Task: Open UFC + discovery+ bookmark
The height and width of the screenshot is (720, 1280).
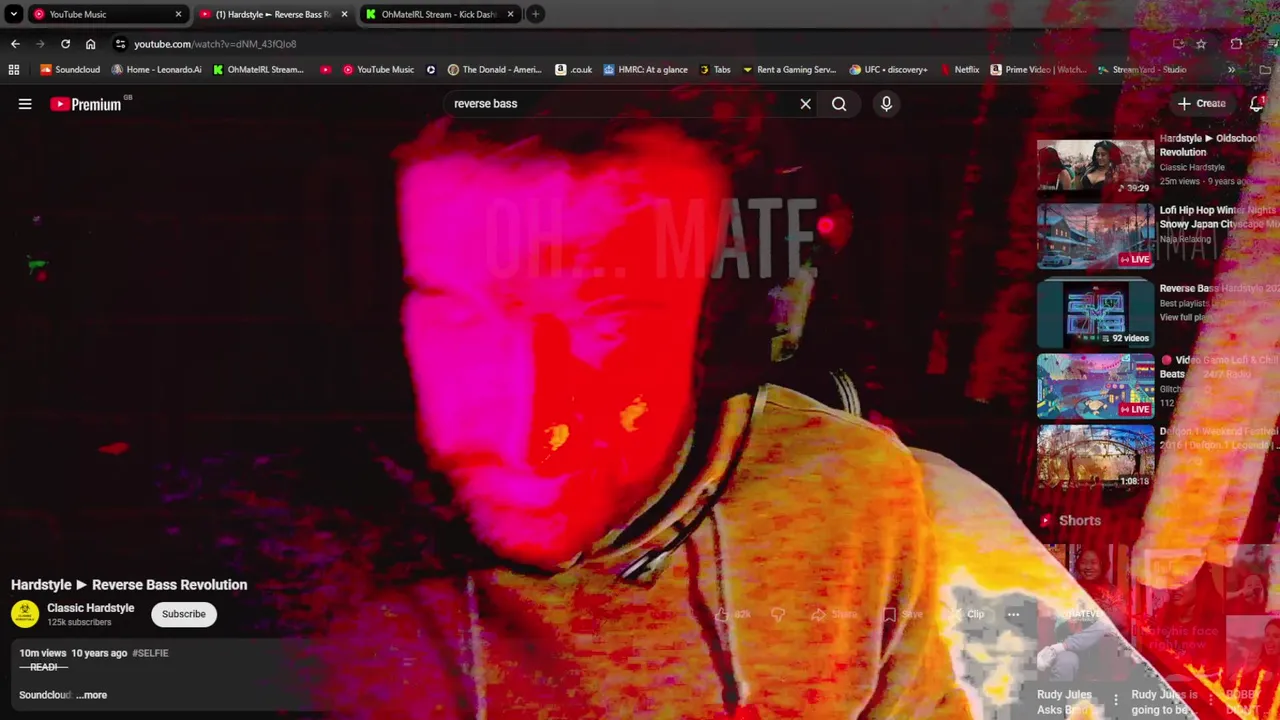Action: coord(888,70)
